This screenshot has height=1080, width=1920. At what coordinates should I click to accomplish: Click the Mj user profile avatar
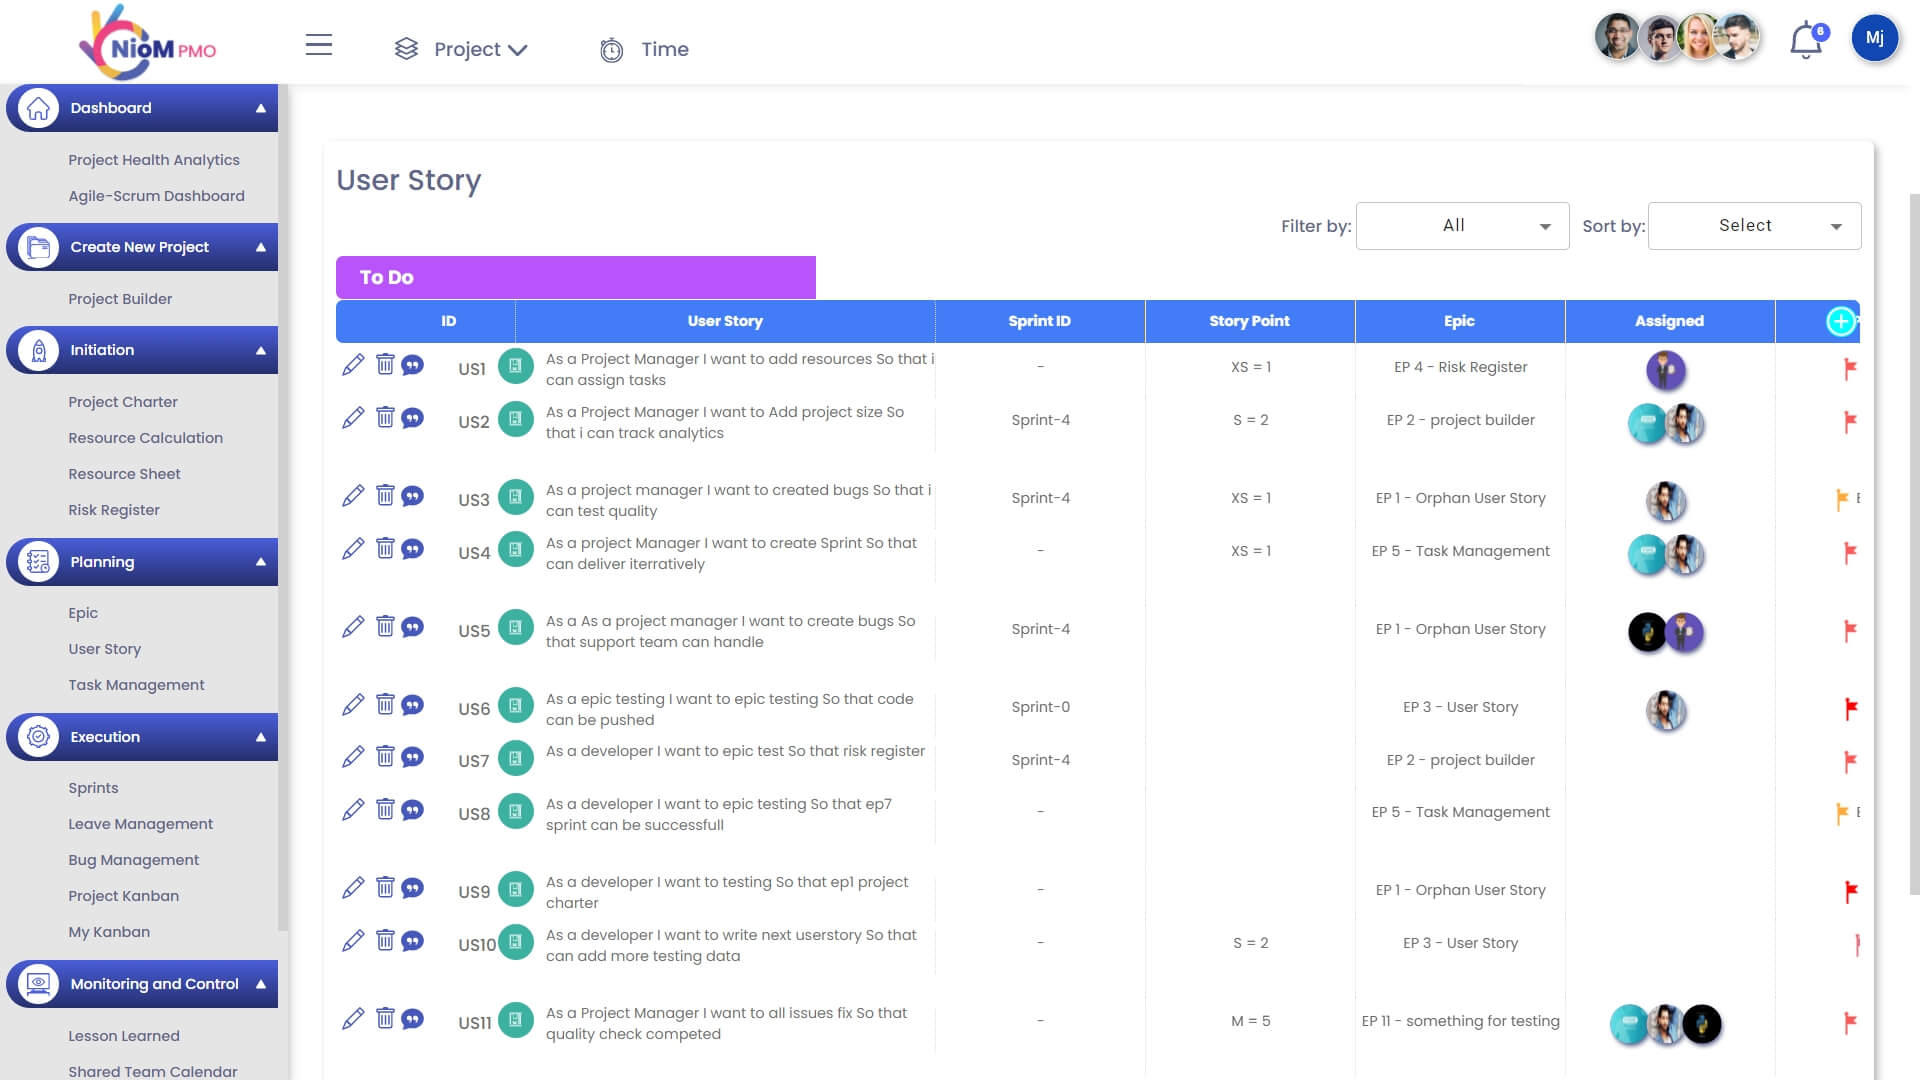1874,39
